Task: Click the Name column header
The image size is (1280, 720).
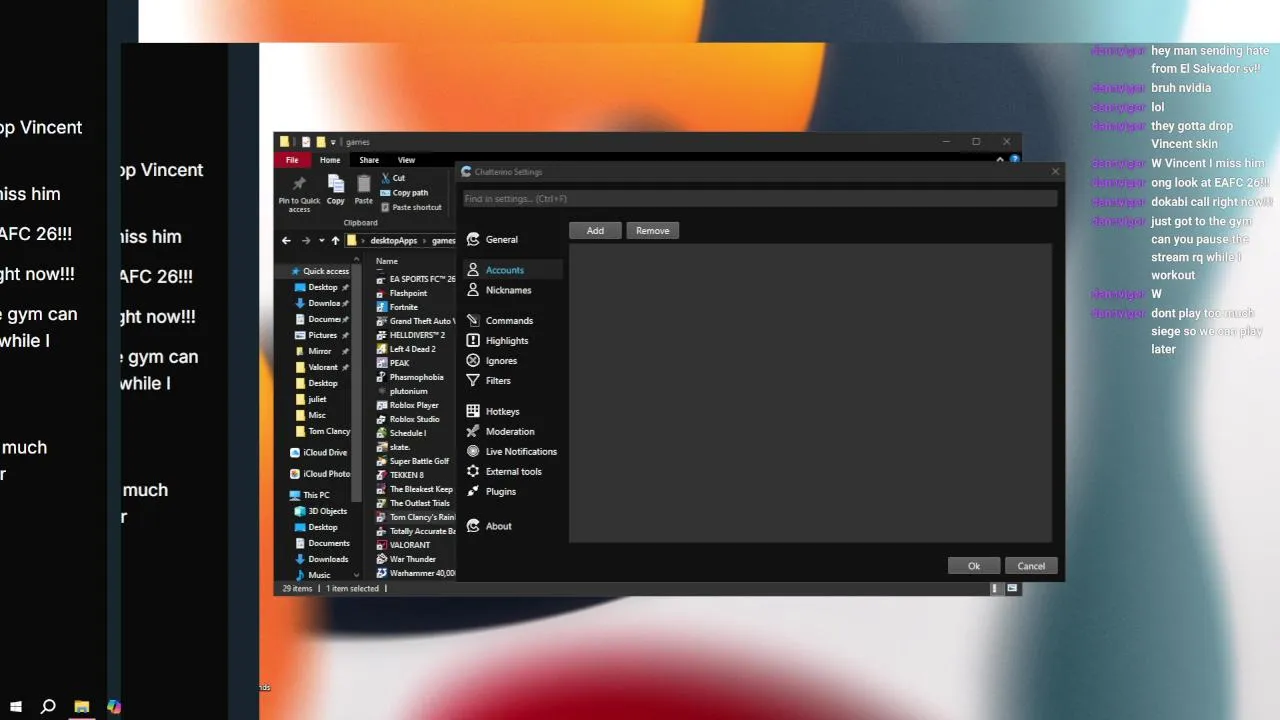Action: [387, 261]
